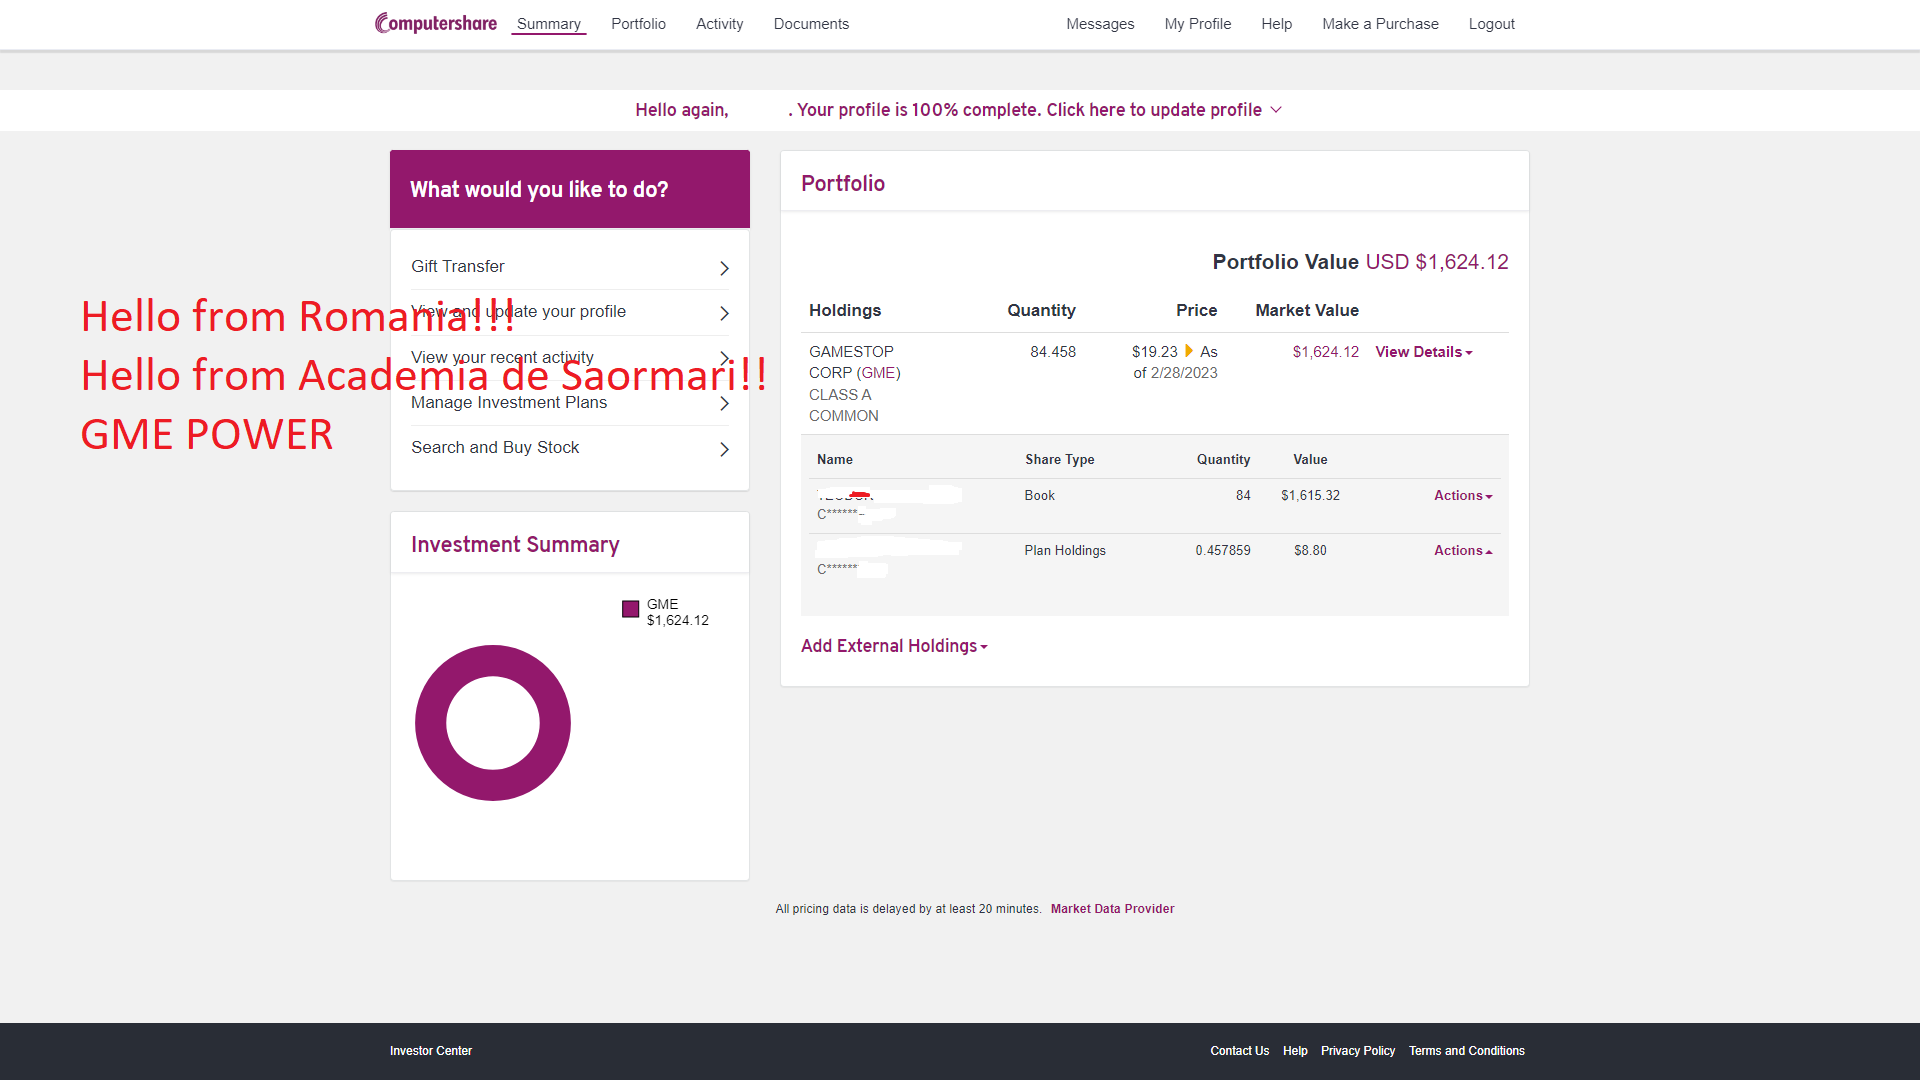Image resolution: width=1920 pixels, height=1080 pixels.
Task: Click the arrow beside View and update your profile
Action: tap(725, 313)
